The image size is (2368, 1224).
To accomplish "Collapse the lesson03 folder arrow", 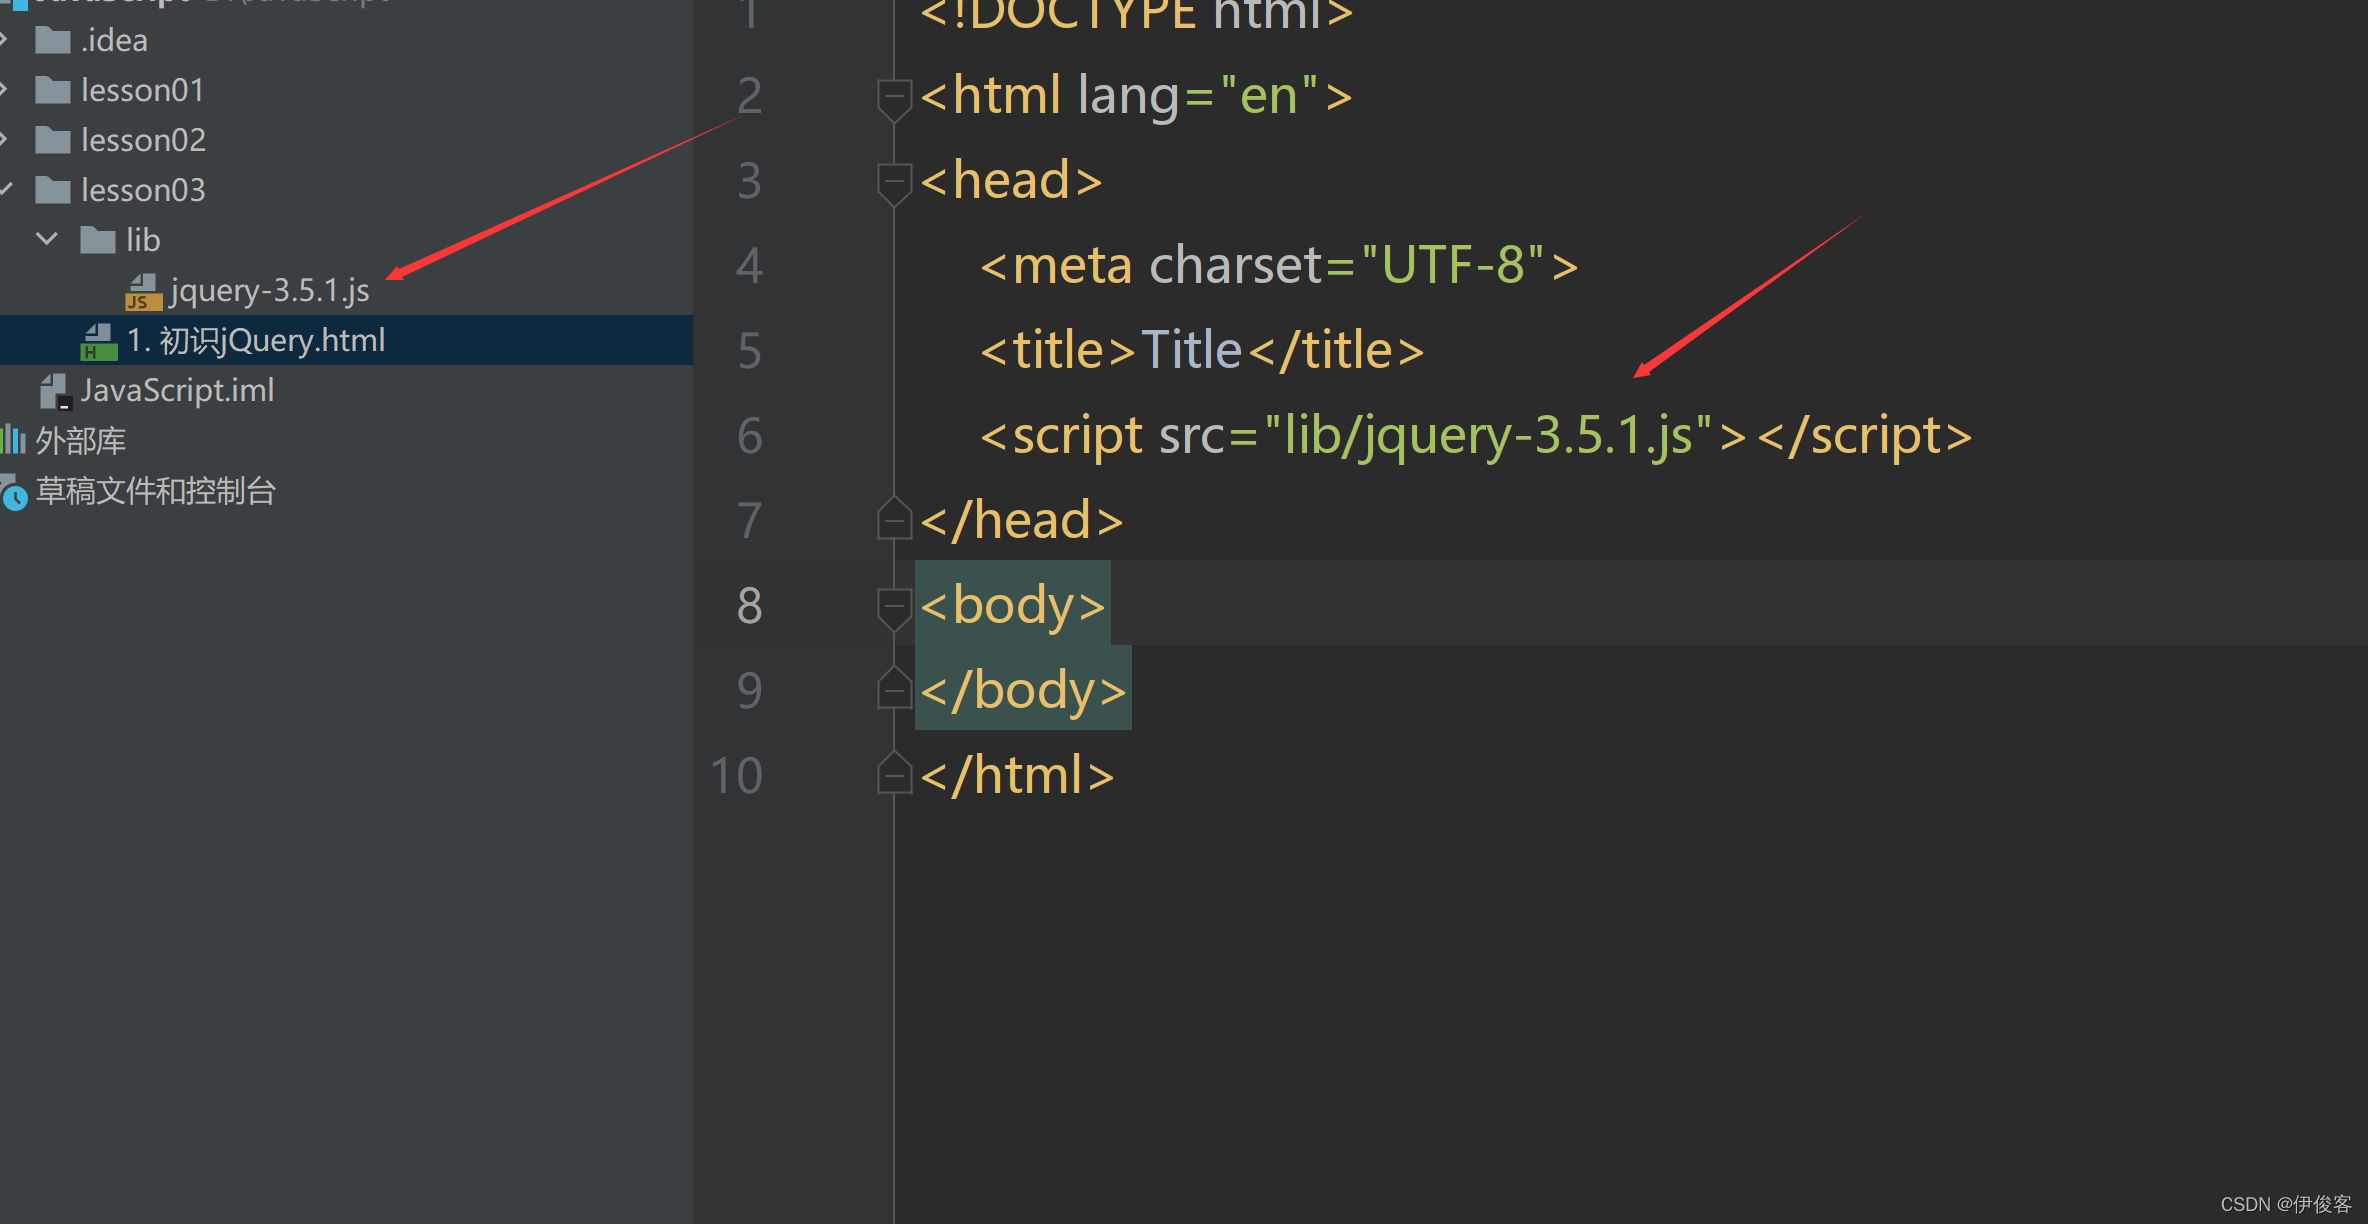I will [x=6, y=189].
